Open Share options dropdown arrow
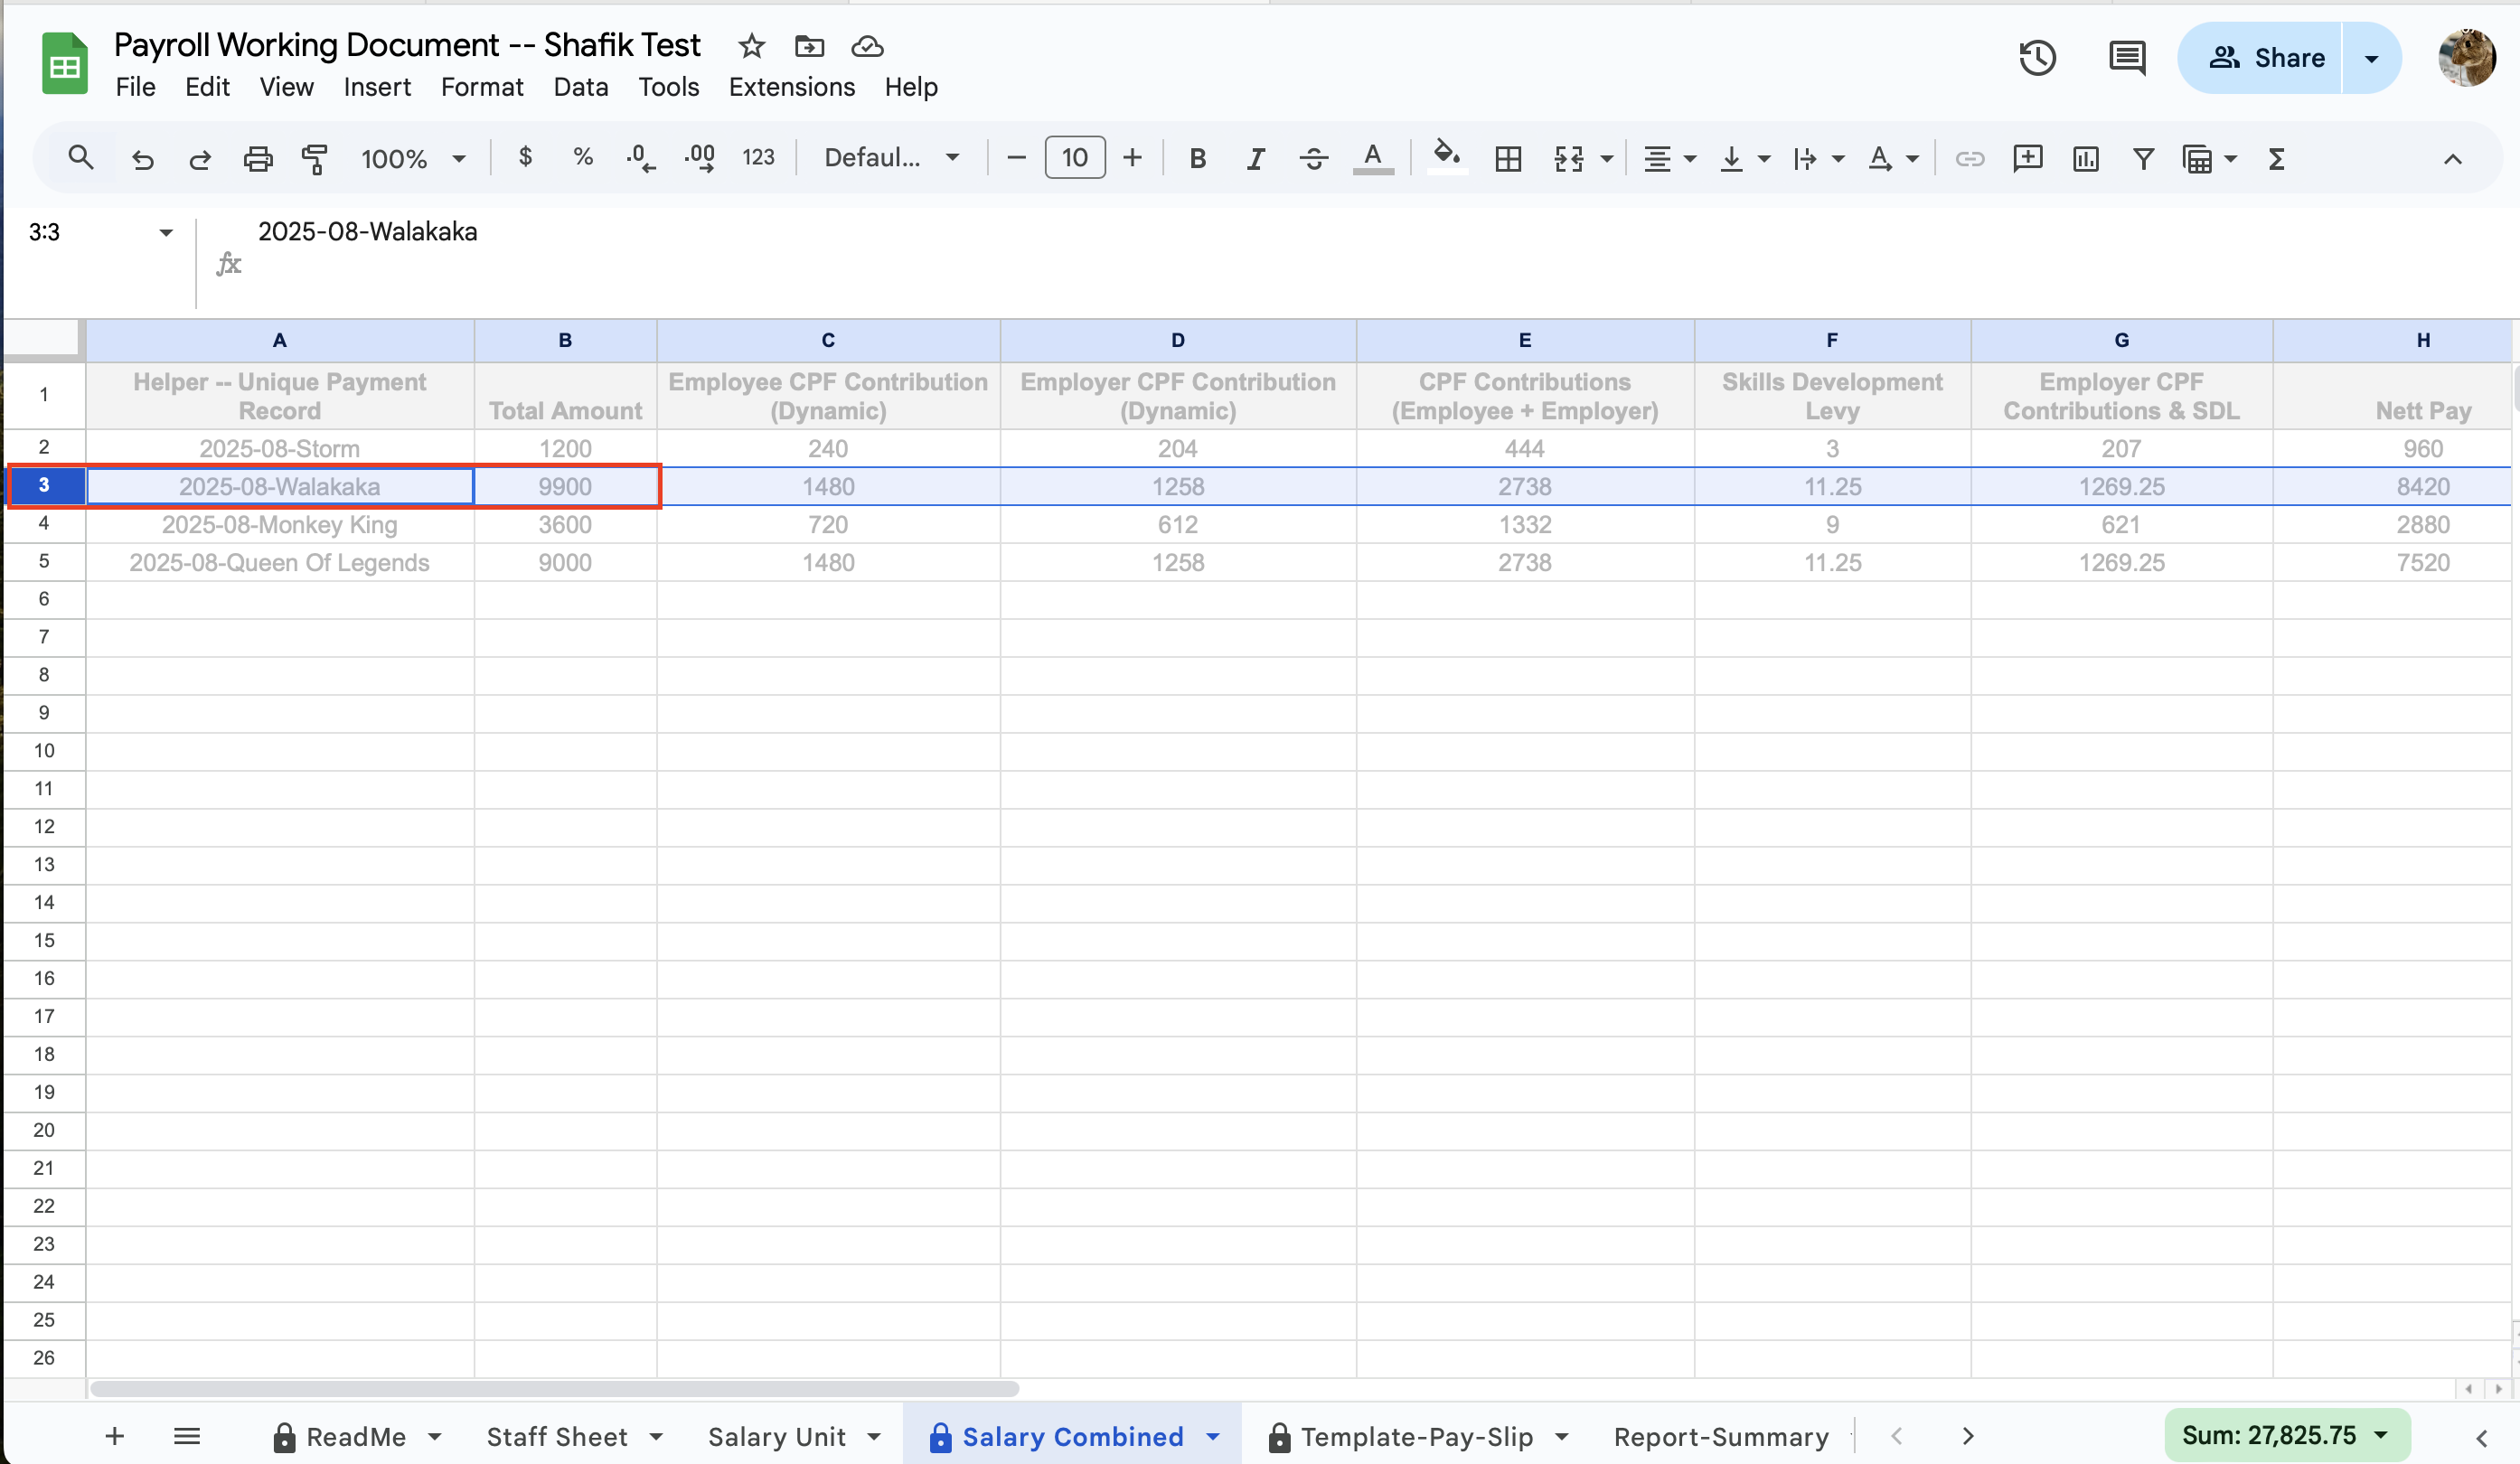 click(x=2371, y=58)
